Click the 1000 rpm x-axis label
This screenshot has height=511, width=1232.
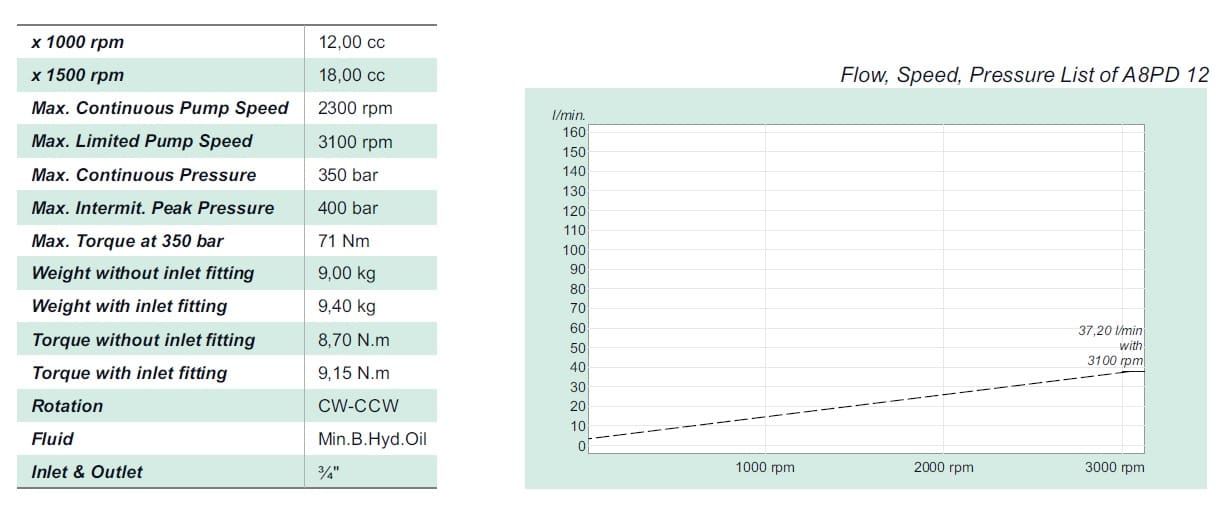click(x=765, y=467)
